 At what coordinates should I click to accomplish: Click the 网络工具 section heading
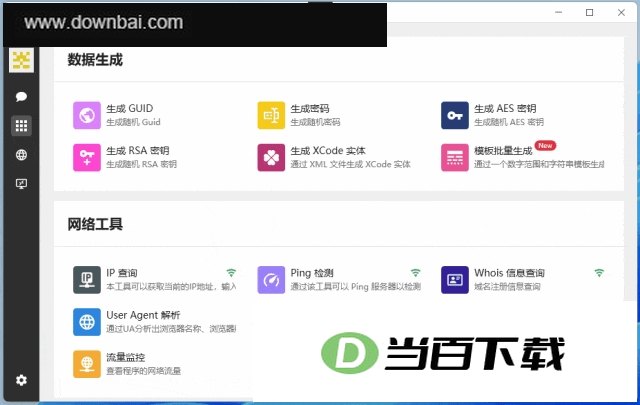[95, 224]
